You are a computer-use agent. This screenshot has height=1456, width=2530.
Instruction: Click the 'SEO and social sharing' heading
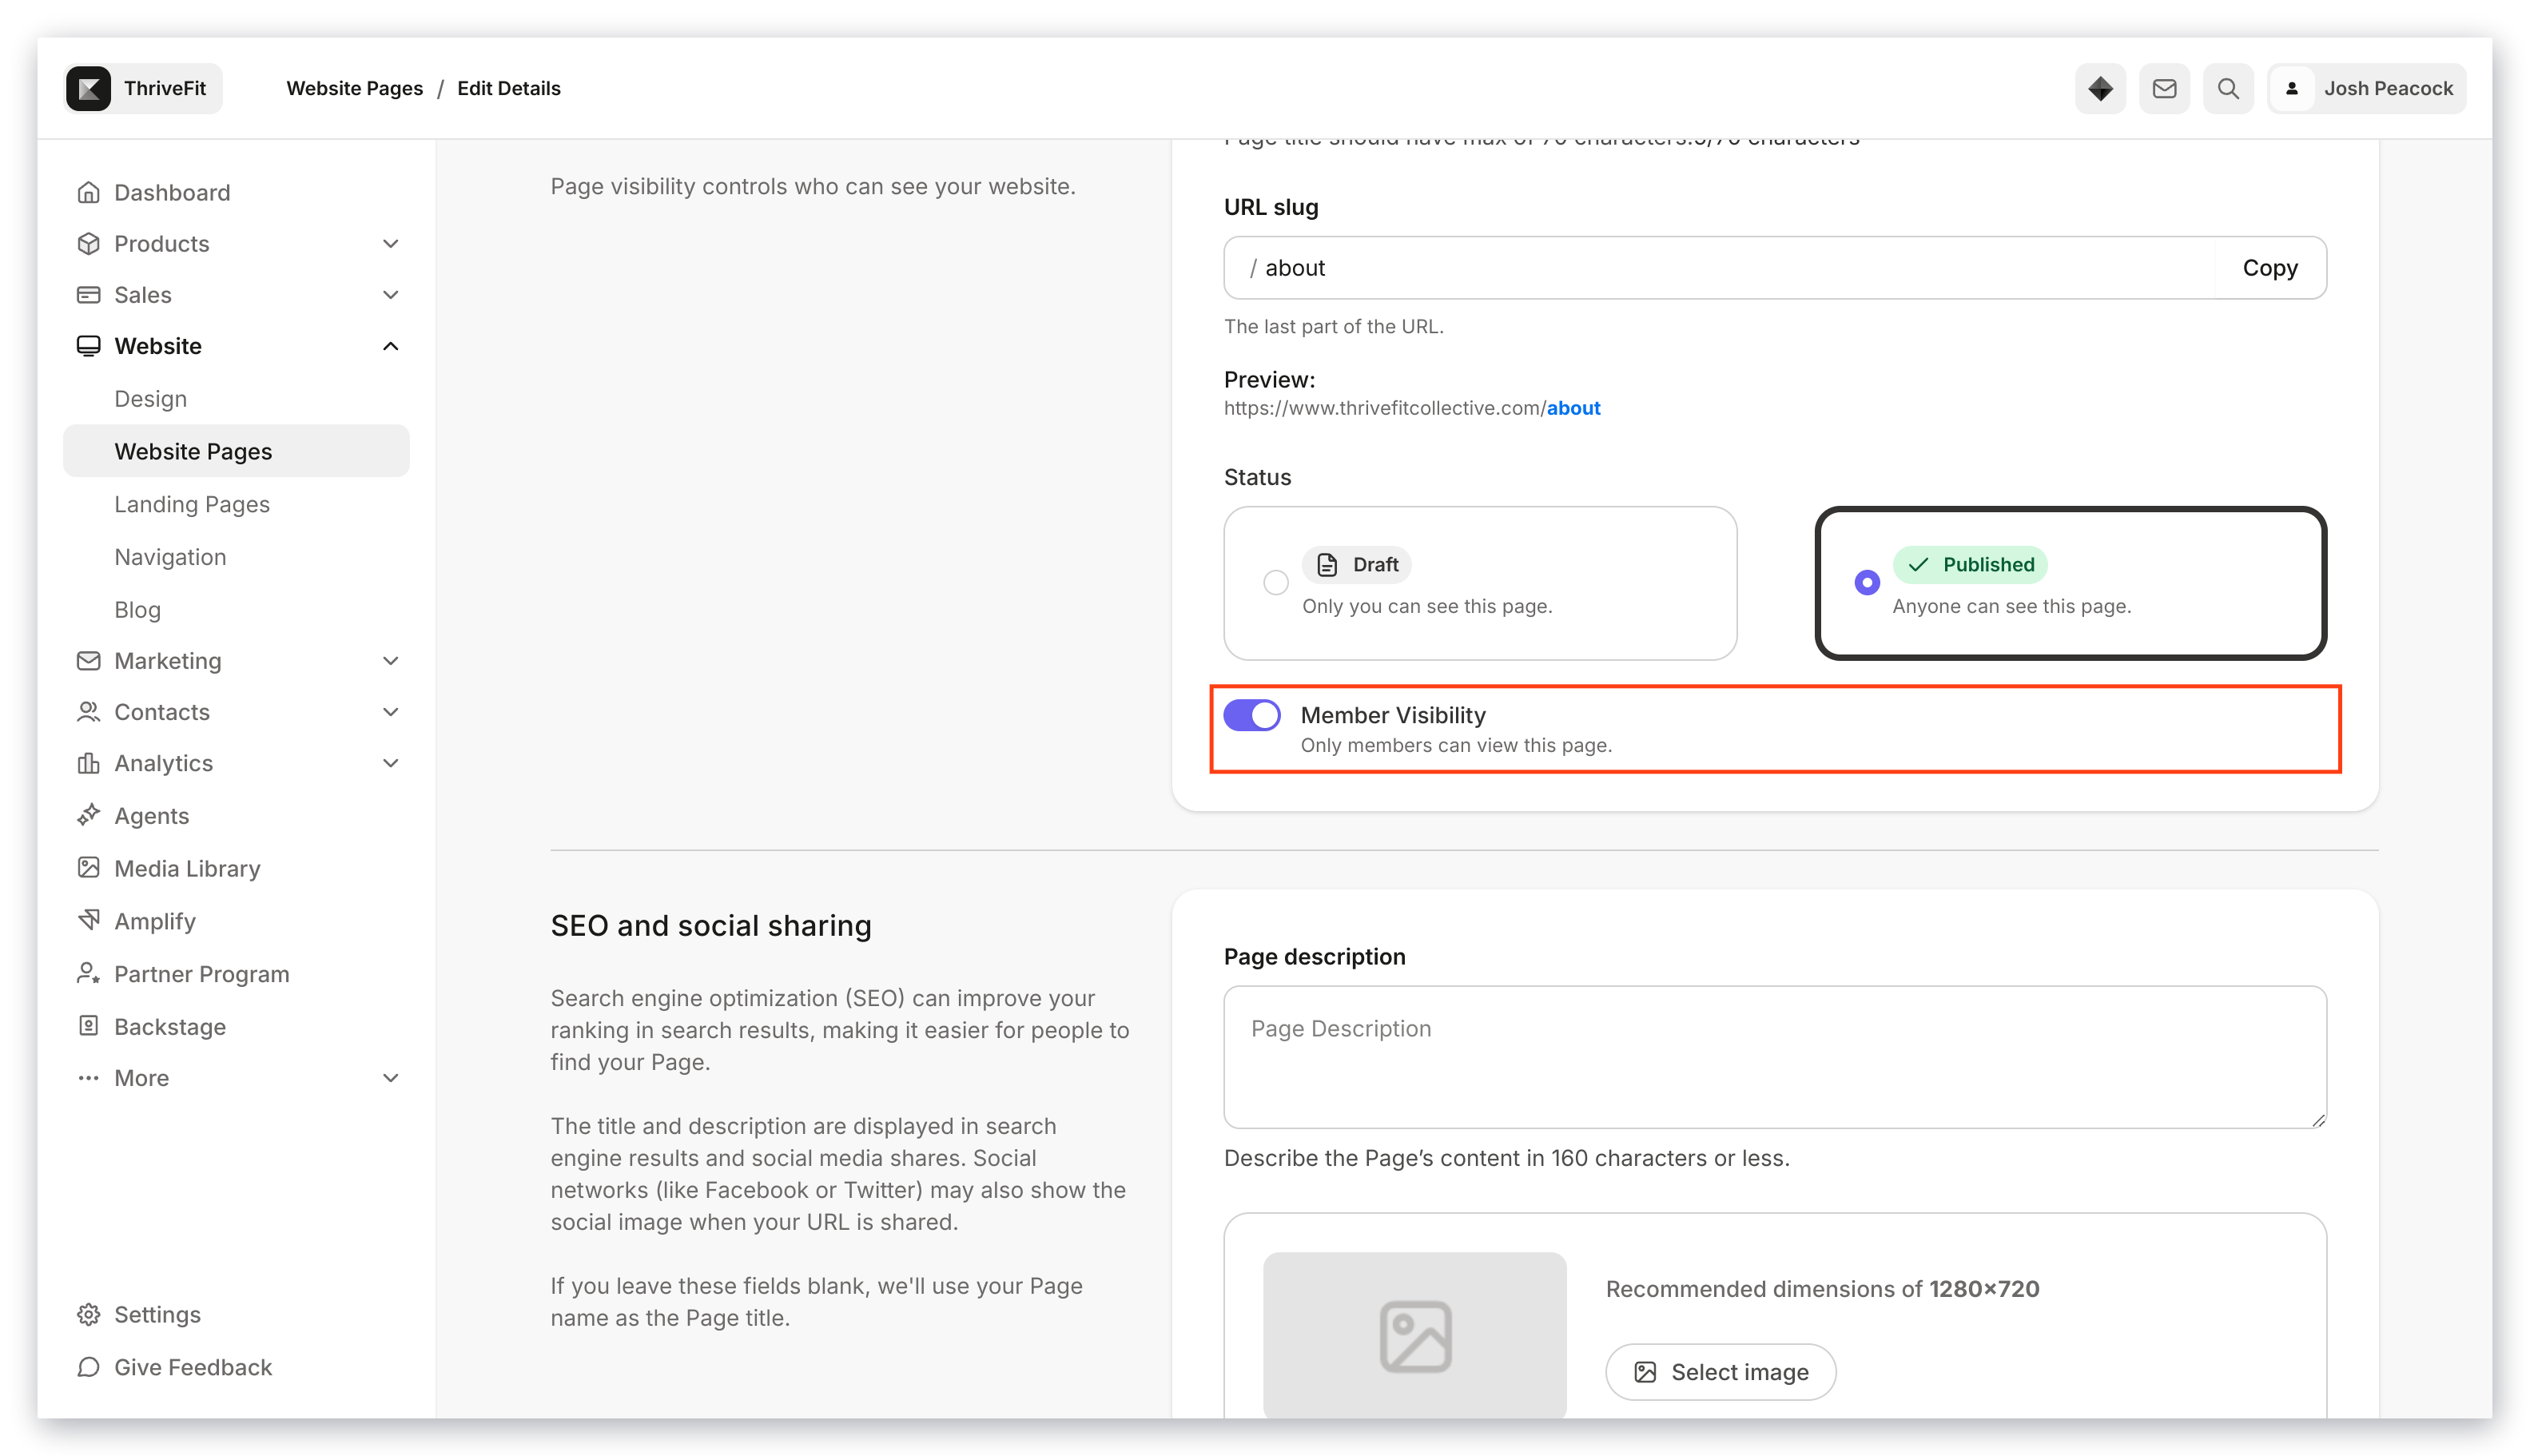[711, 925]
